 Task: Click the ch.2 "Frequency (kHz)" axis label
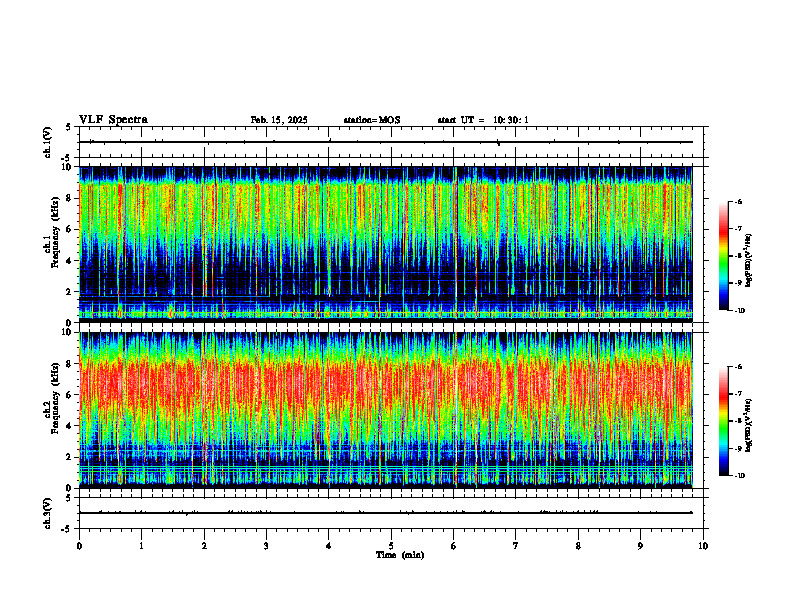coord(55,398)
